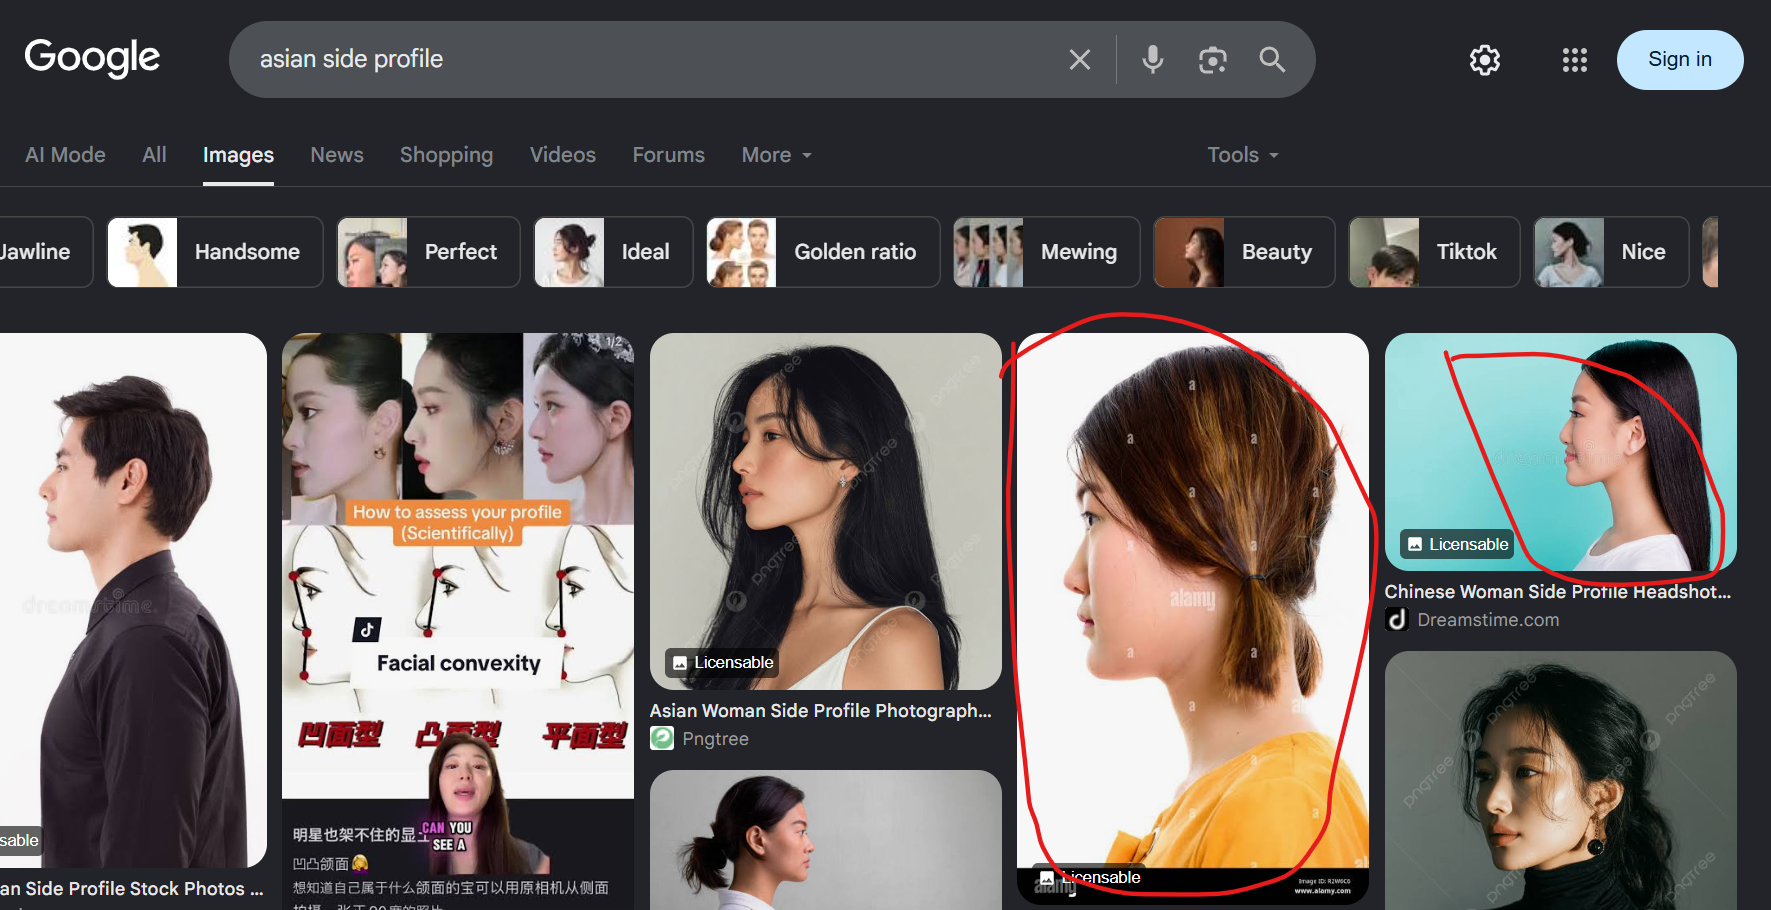The height and width of the screenshot is (910, 1771).
Task: Open the Google apps grid icon
Action: 1575,60
